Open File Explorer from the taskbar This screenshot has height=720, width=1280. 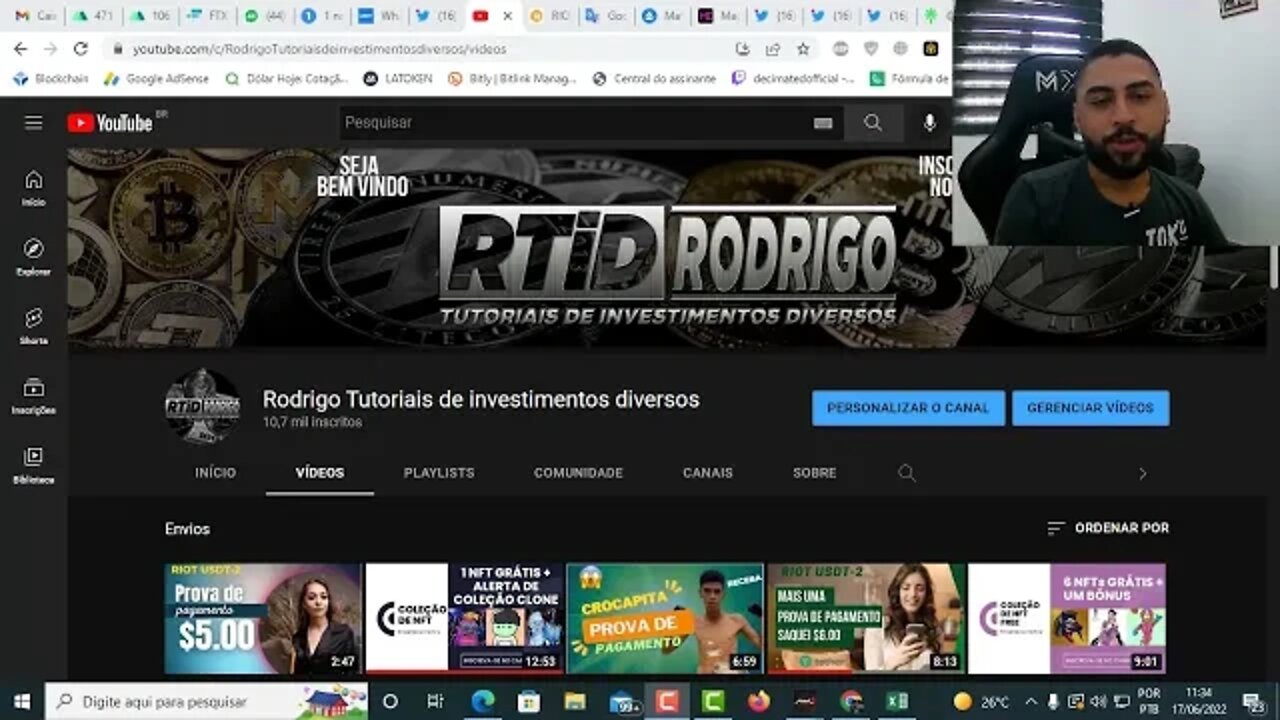pyautogui.click(x=575, y=701)
